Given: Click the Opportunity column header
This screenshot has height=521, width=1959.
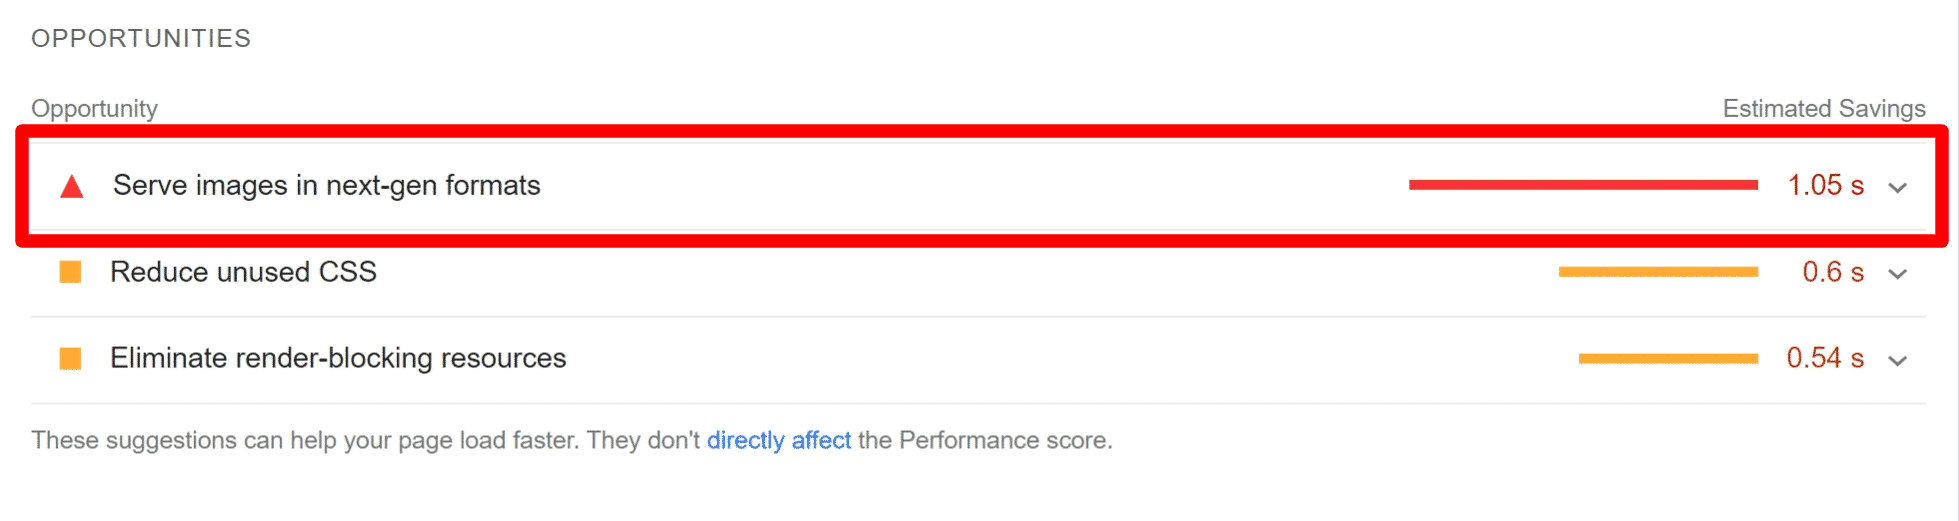Looking at the screenshot, I should [94, 108].
